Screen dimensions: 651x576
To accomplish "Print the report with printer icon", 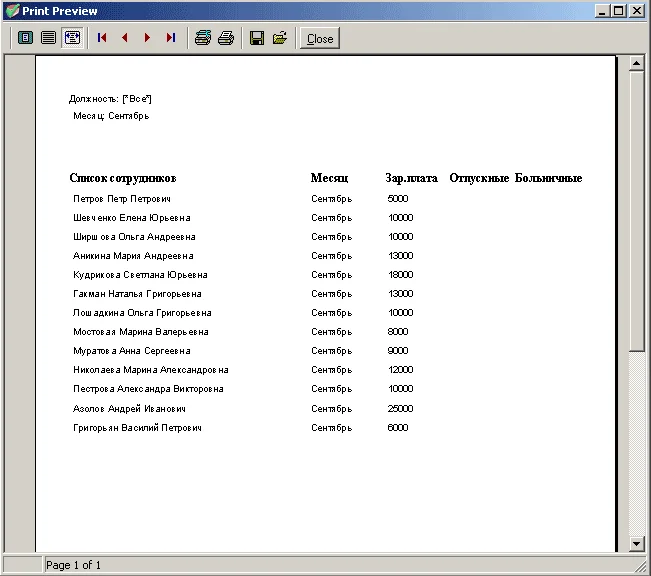I will coord(226,38).
